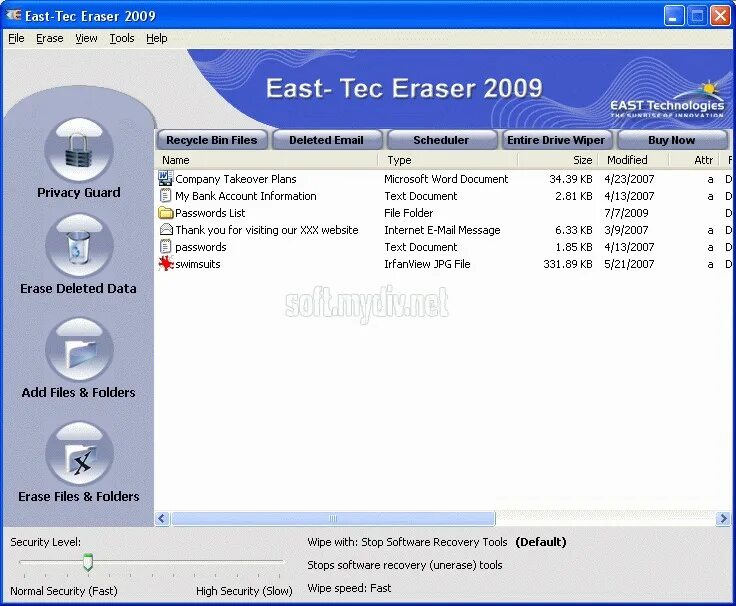The image size is (736, 606).
Task: Click the horizontal scrollbar thumb
Action: [x=333, y=518]
